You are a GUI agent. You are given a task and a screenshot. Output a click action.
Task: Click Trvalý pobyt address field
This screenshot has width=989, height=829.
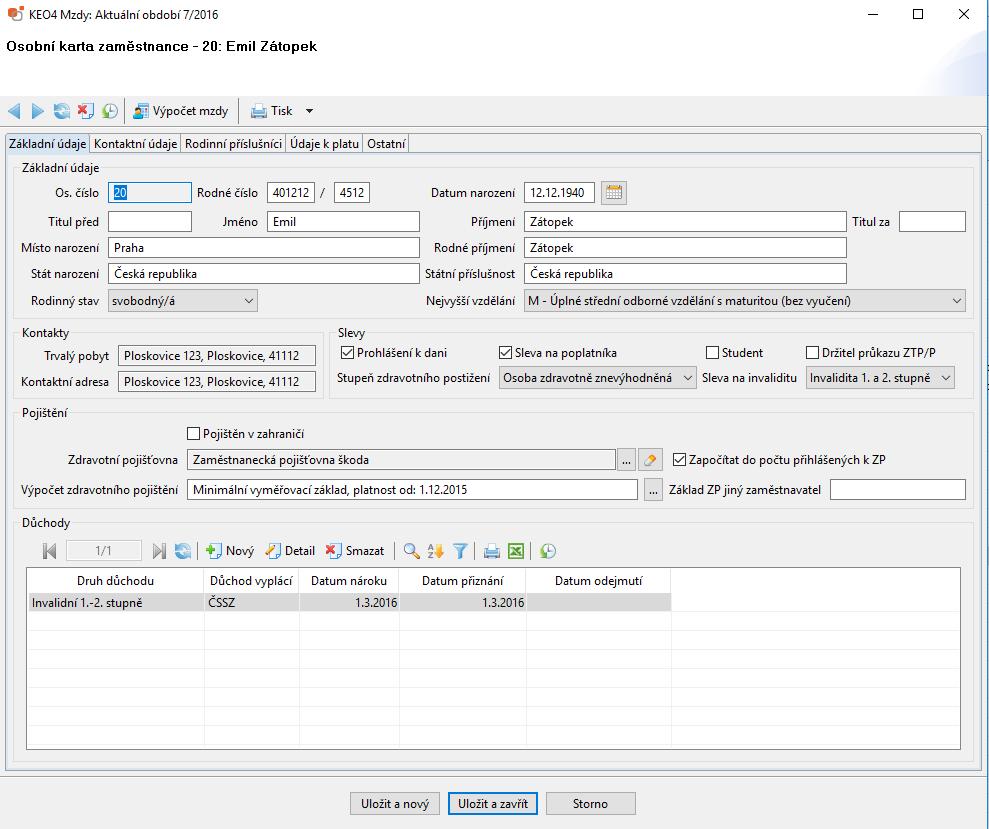pos(217,356)
